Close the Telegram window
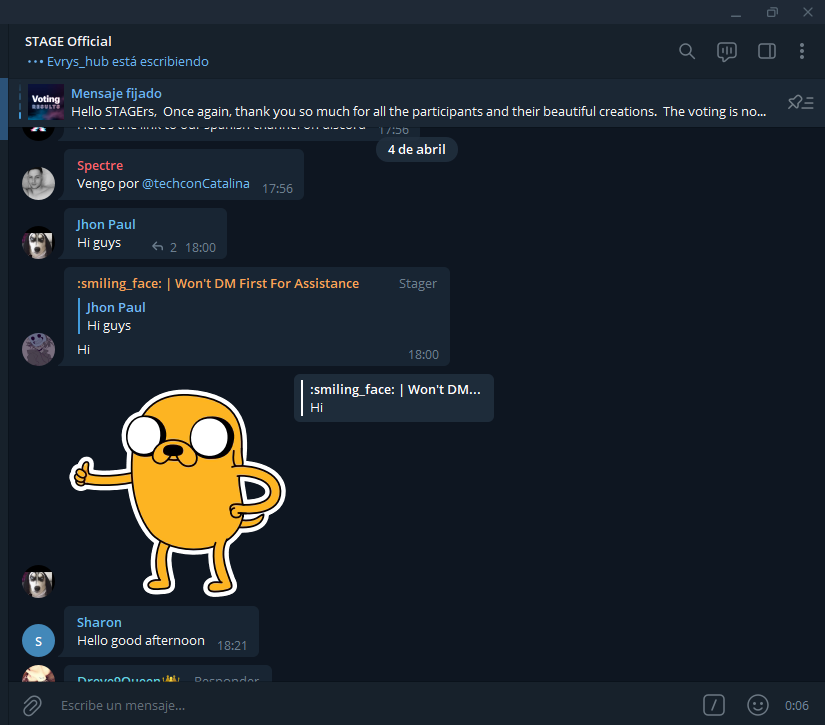This screenshot has height=725, width=825. coord(808,12)
